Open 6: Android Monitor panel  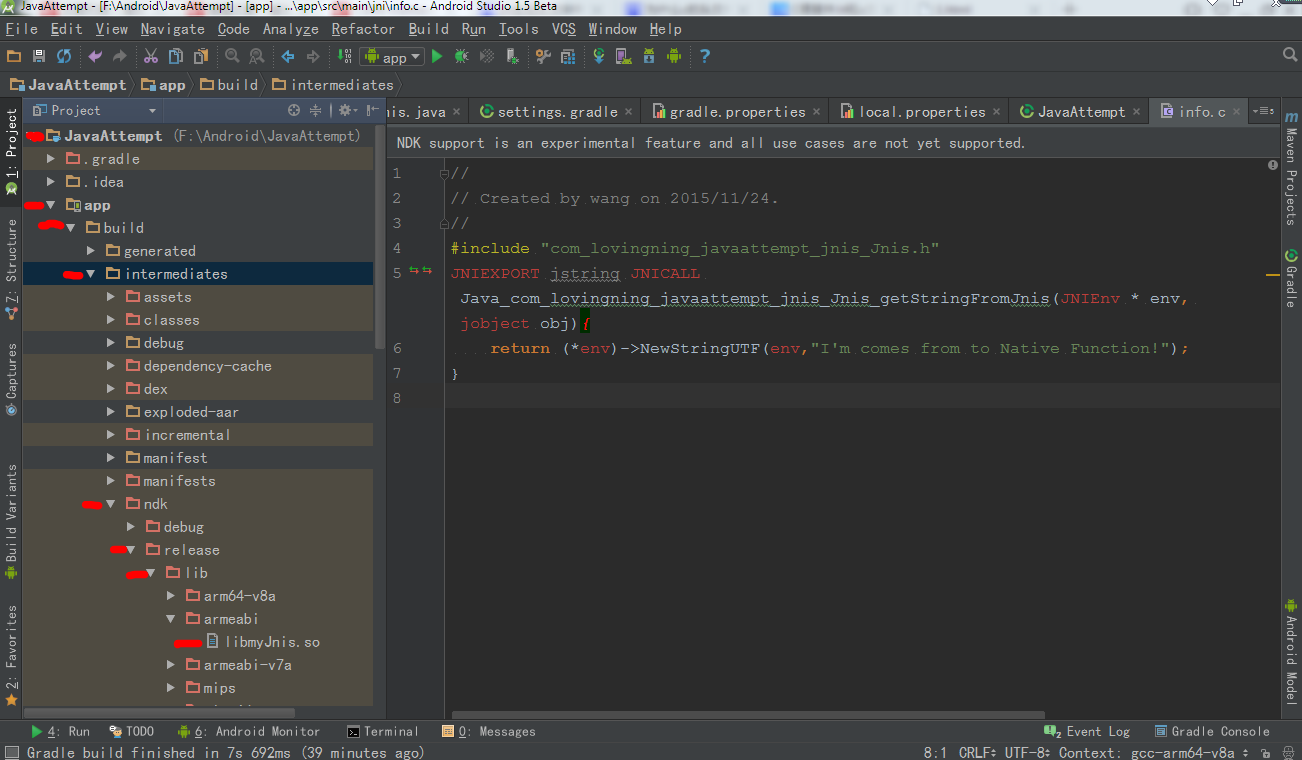coord(249,731)
